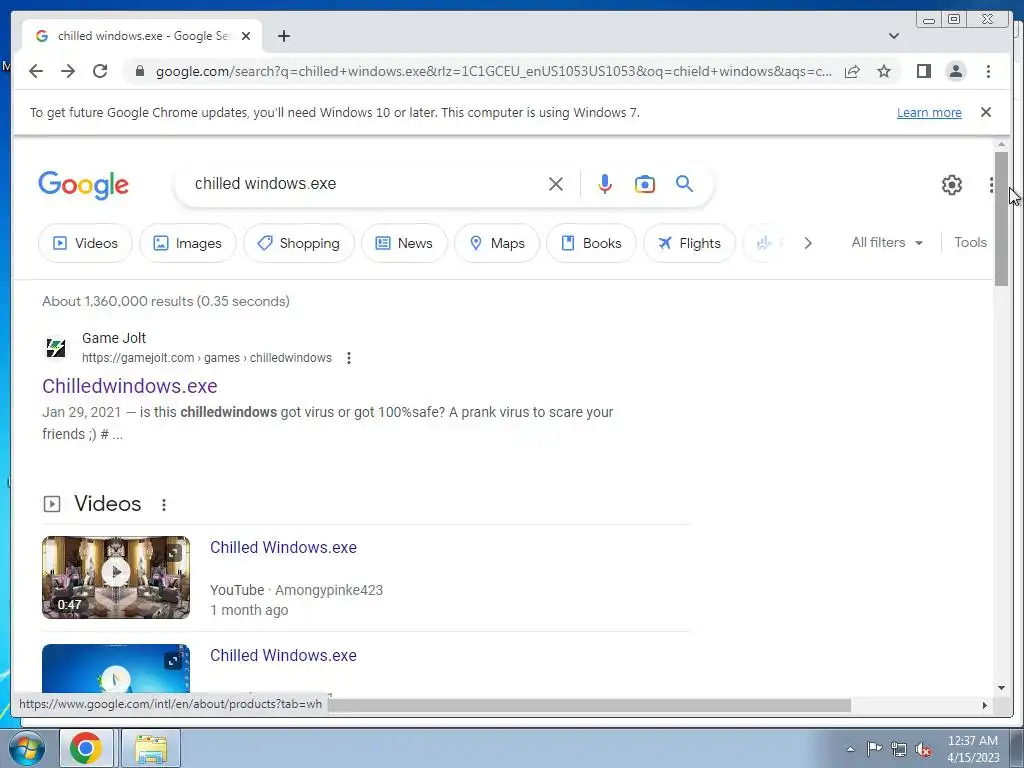Filter results by Images
1024x768 pixels.
[187, 243]
